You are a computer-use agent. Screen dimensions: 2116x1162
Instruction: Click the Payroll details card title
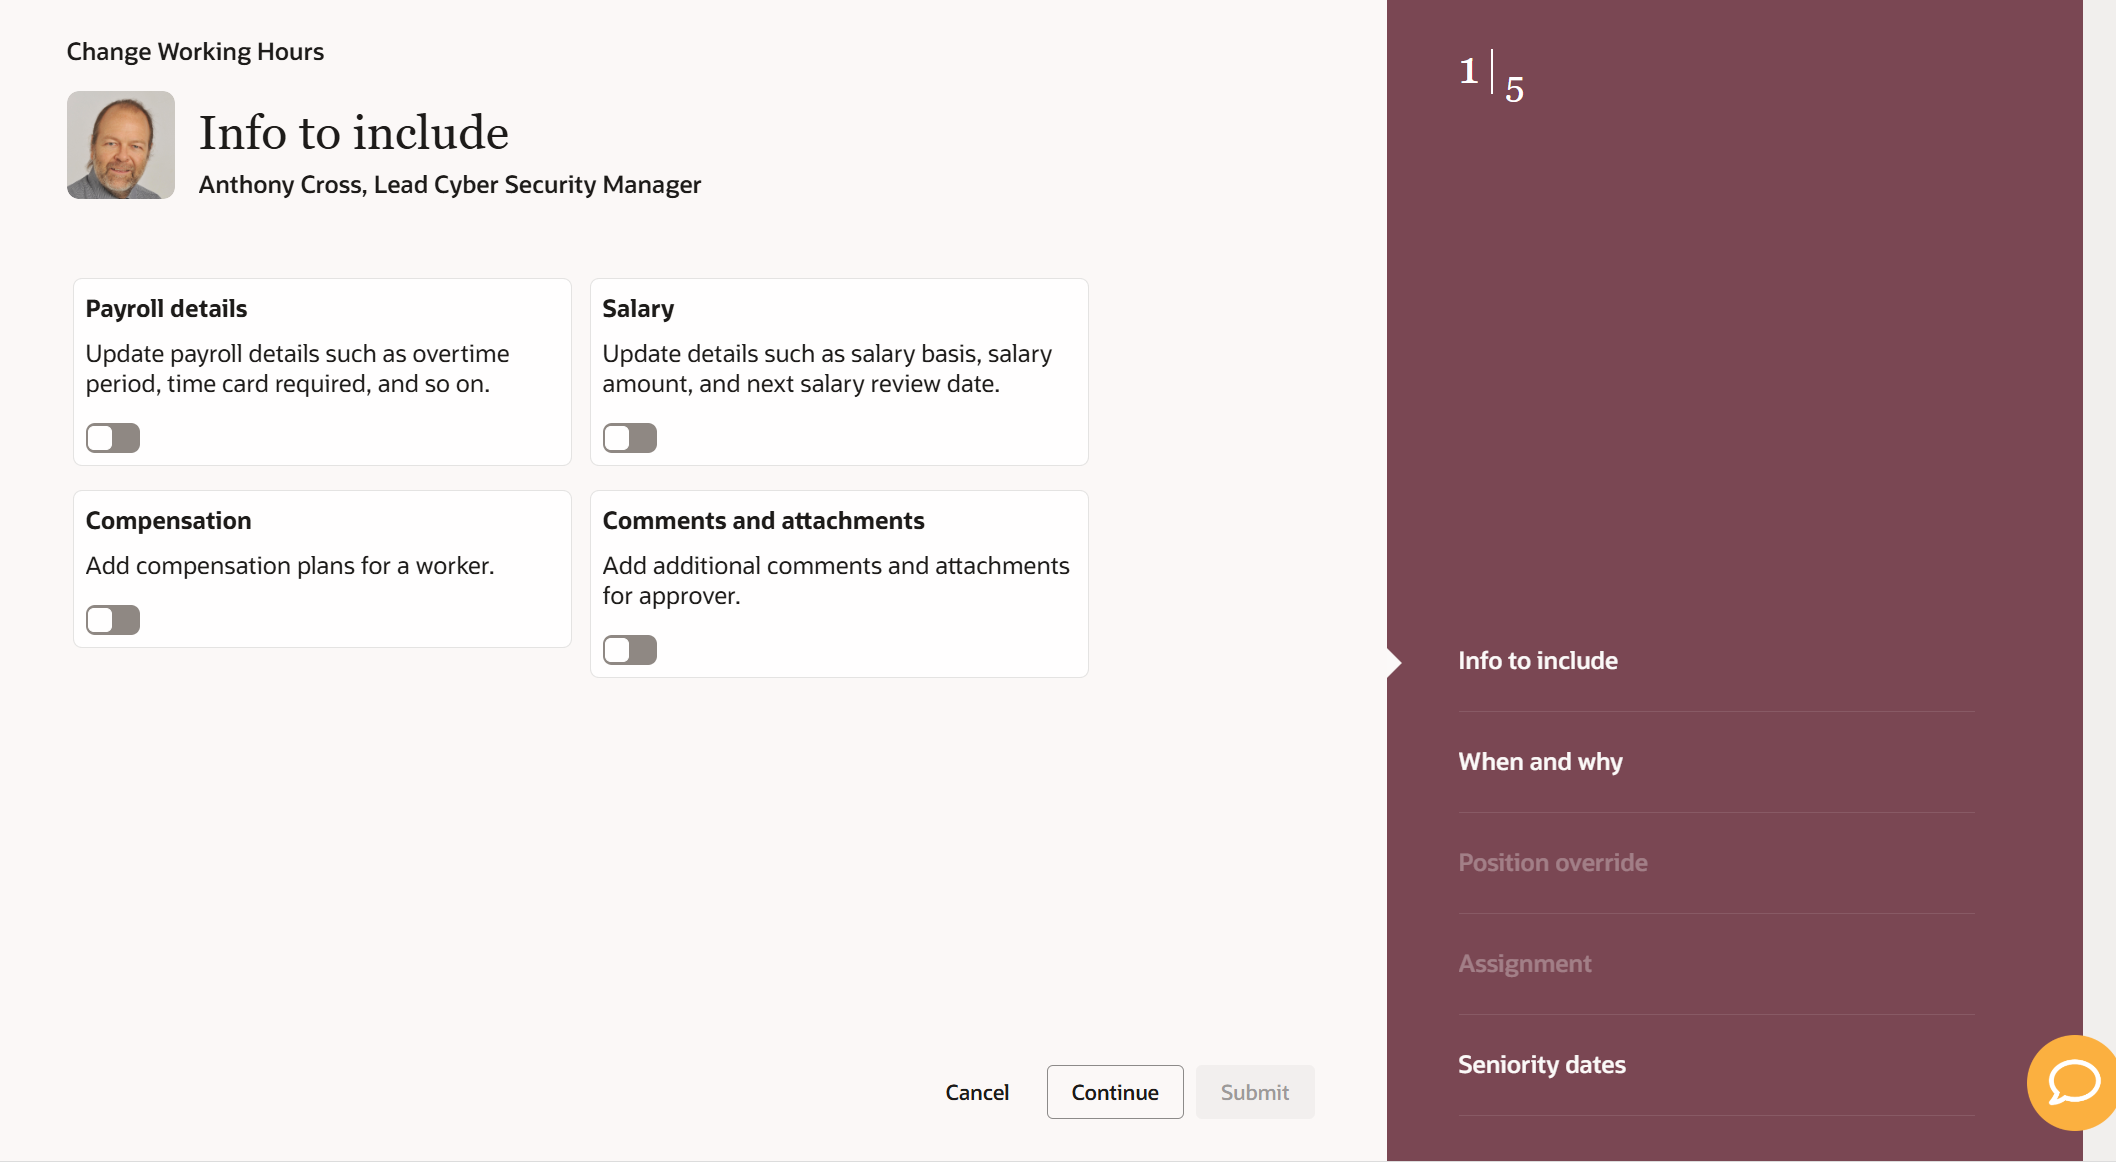166,309
